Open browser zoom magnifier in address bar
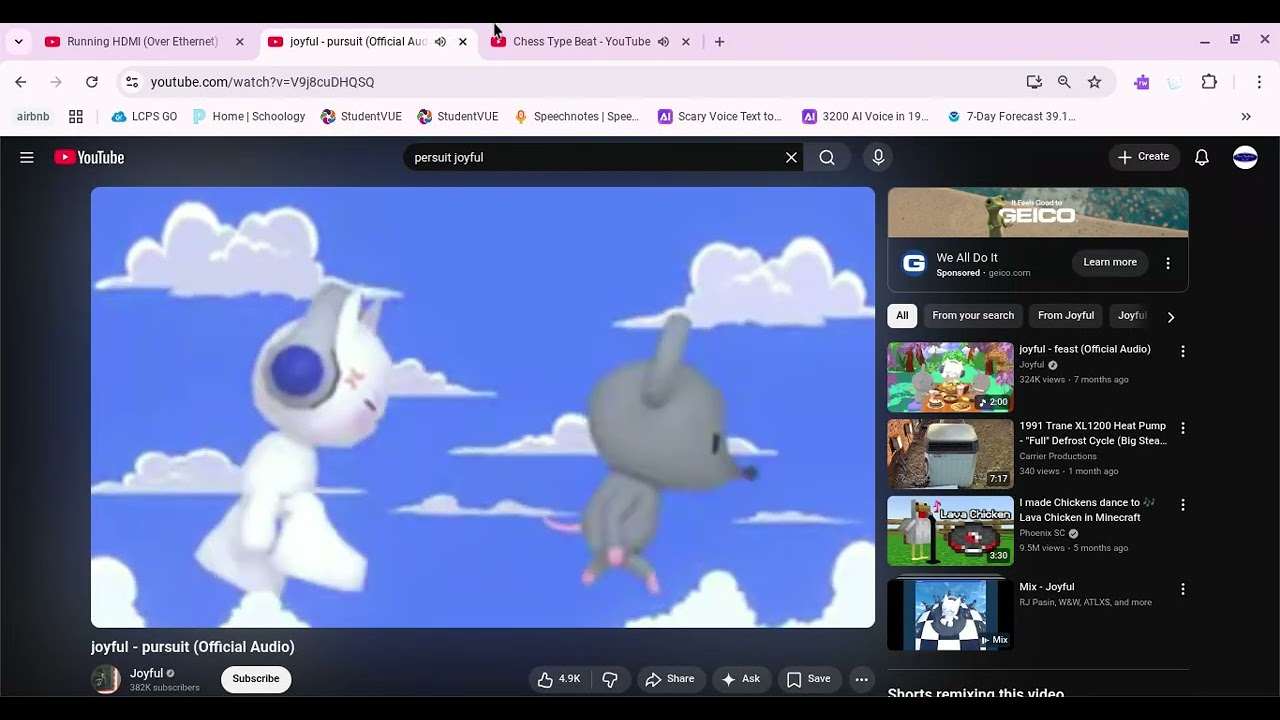1280x720 pixels. point(1064,82)
